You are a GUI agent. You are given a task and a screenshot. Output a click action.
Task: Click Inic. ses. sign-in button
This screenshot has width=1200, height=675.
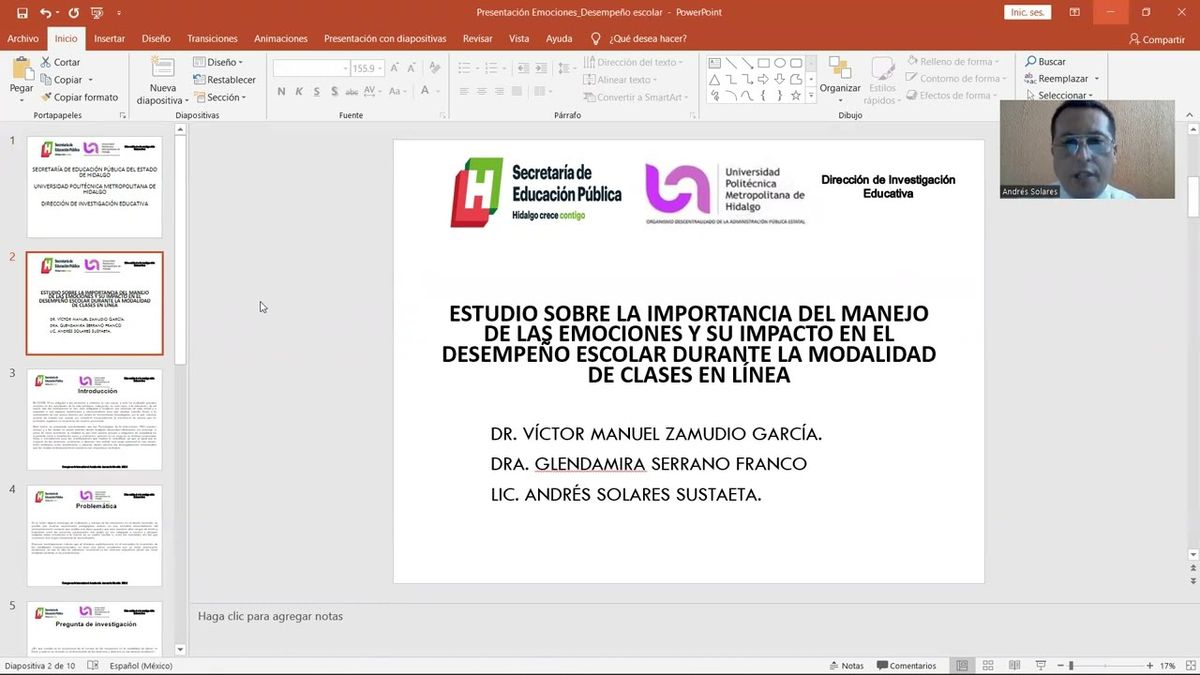pos(1029,12)
